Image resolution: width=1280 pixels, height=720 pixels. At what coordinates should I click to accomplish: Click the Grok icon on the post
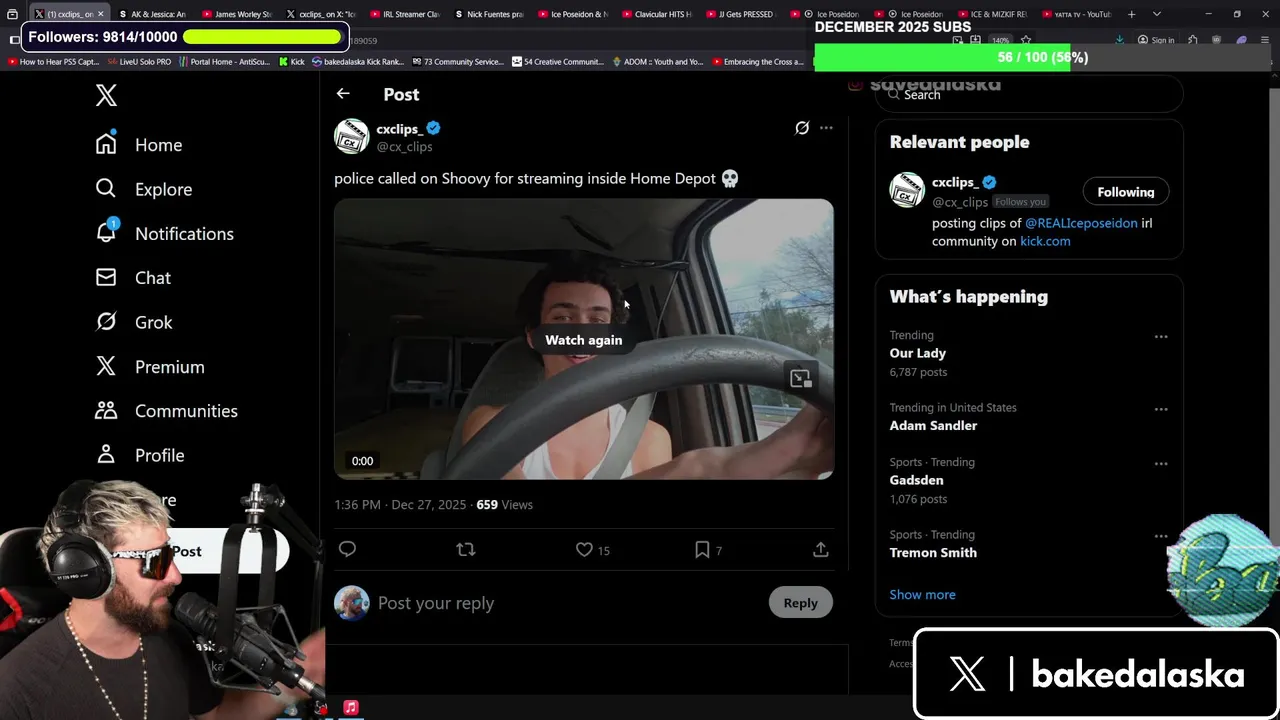pos(802,128)
